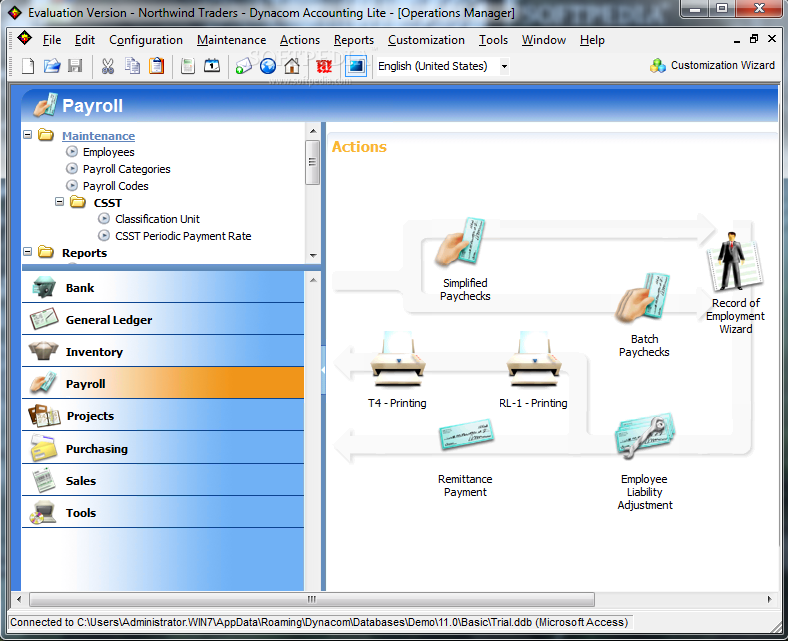Collapse the left panel via splitter arrow

[323, 370]
